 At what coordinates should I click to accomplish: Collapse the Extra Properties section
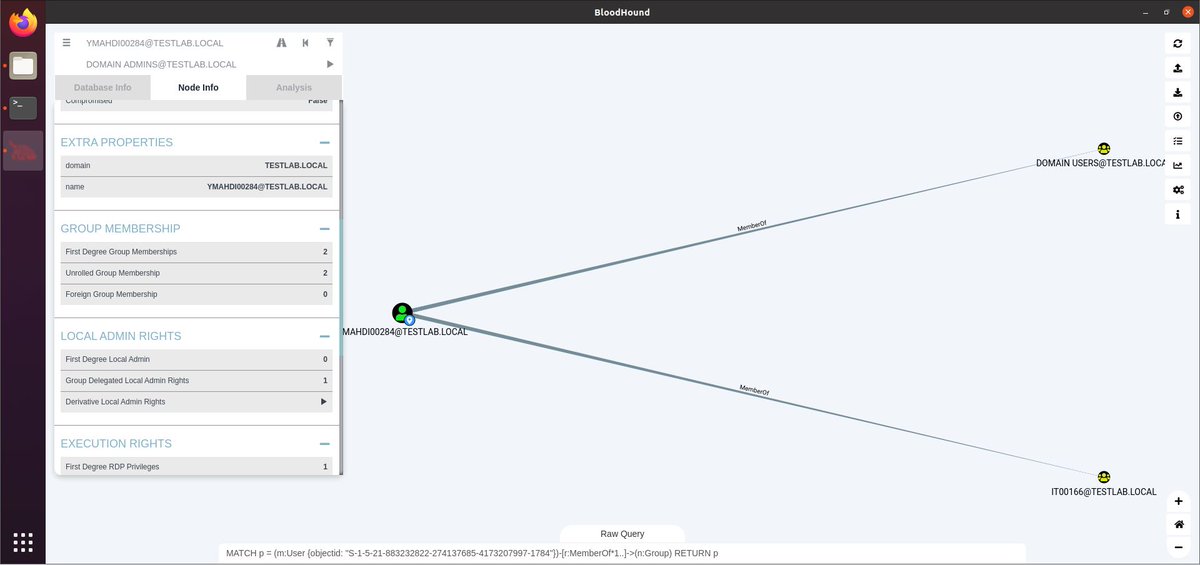tap(325, 143)
